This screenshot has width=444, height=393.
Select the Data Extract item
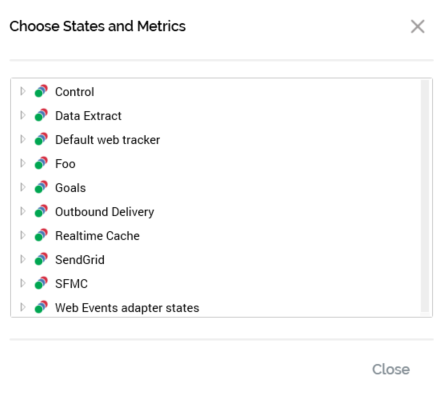(88, 116)
